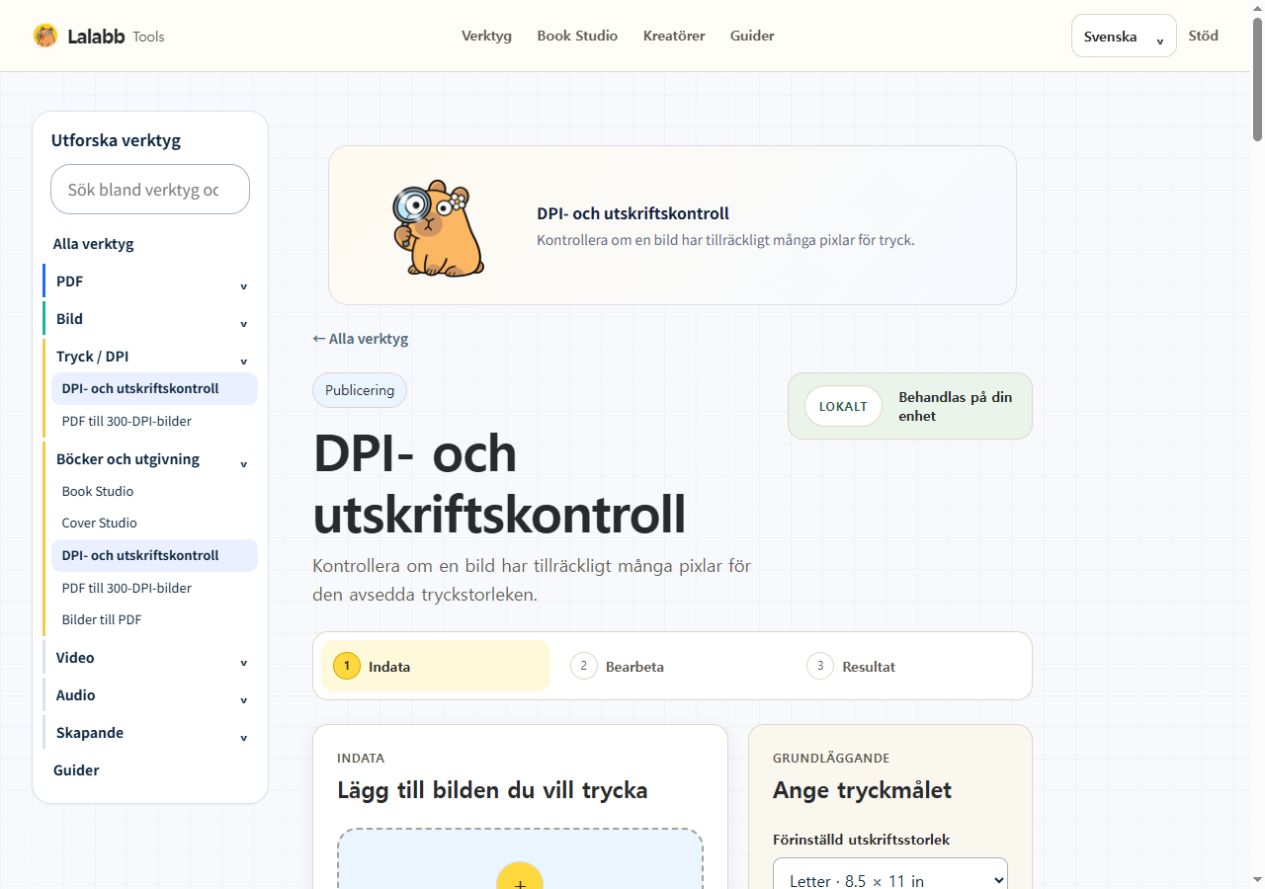
Task: Click the Publicering tag button
Action: coord(360,390)
